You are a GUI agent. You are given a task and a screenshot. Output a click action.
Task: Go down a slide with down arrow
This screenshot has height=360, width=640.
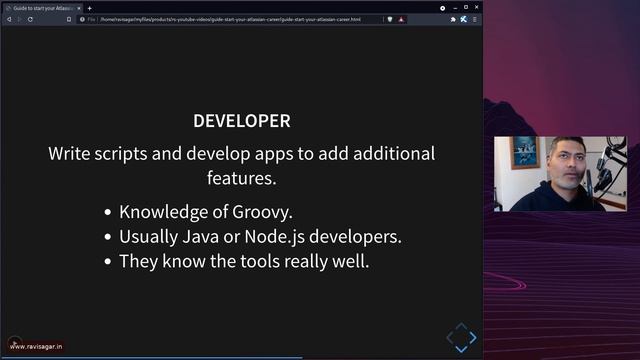(x=461, y=349)
